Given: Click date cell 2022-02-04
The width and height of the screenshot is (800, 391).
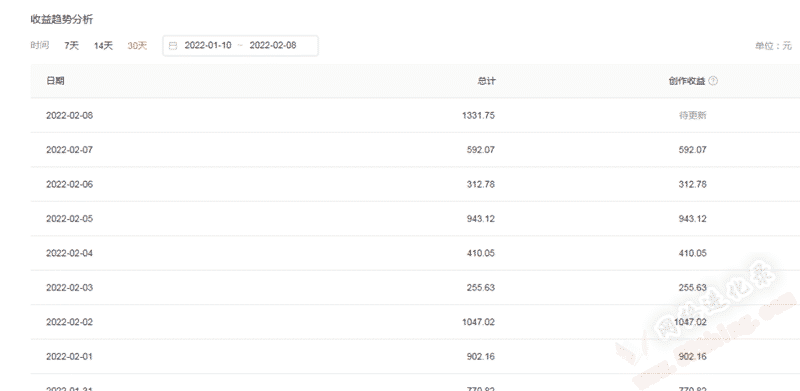Looking at the screenshot, I should point(69,253).
